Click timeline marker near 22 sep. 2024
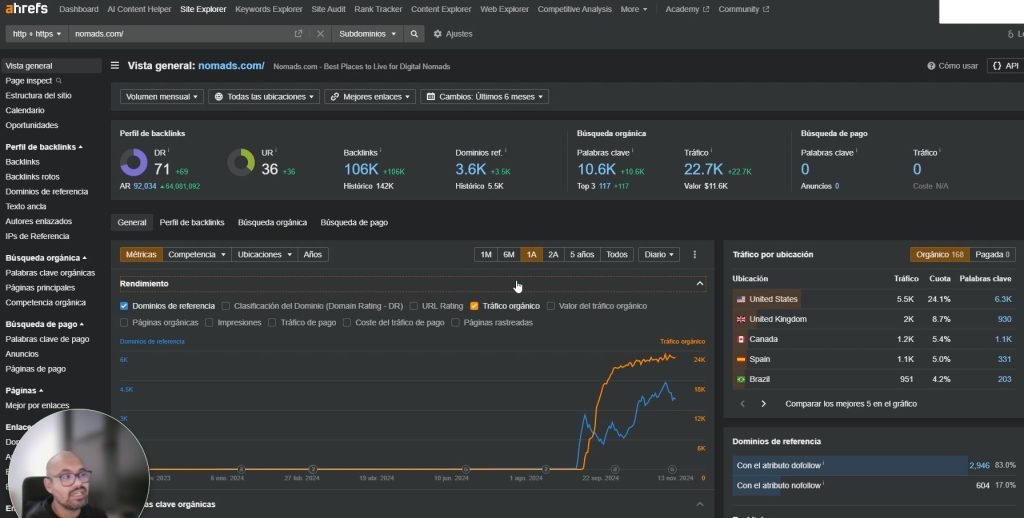 click(615, 469)
